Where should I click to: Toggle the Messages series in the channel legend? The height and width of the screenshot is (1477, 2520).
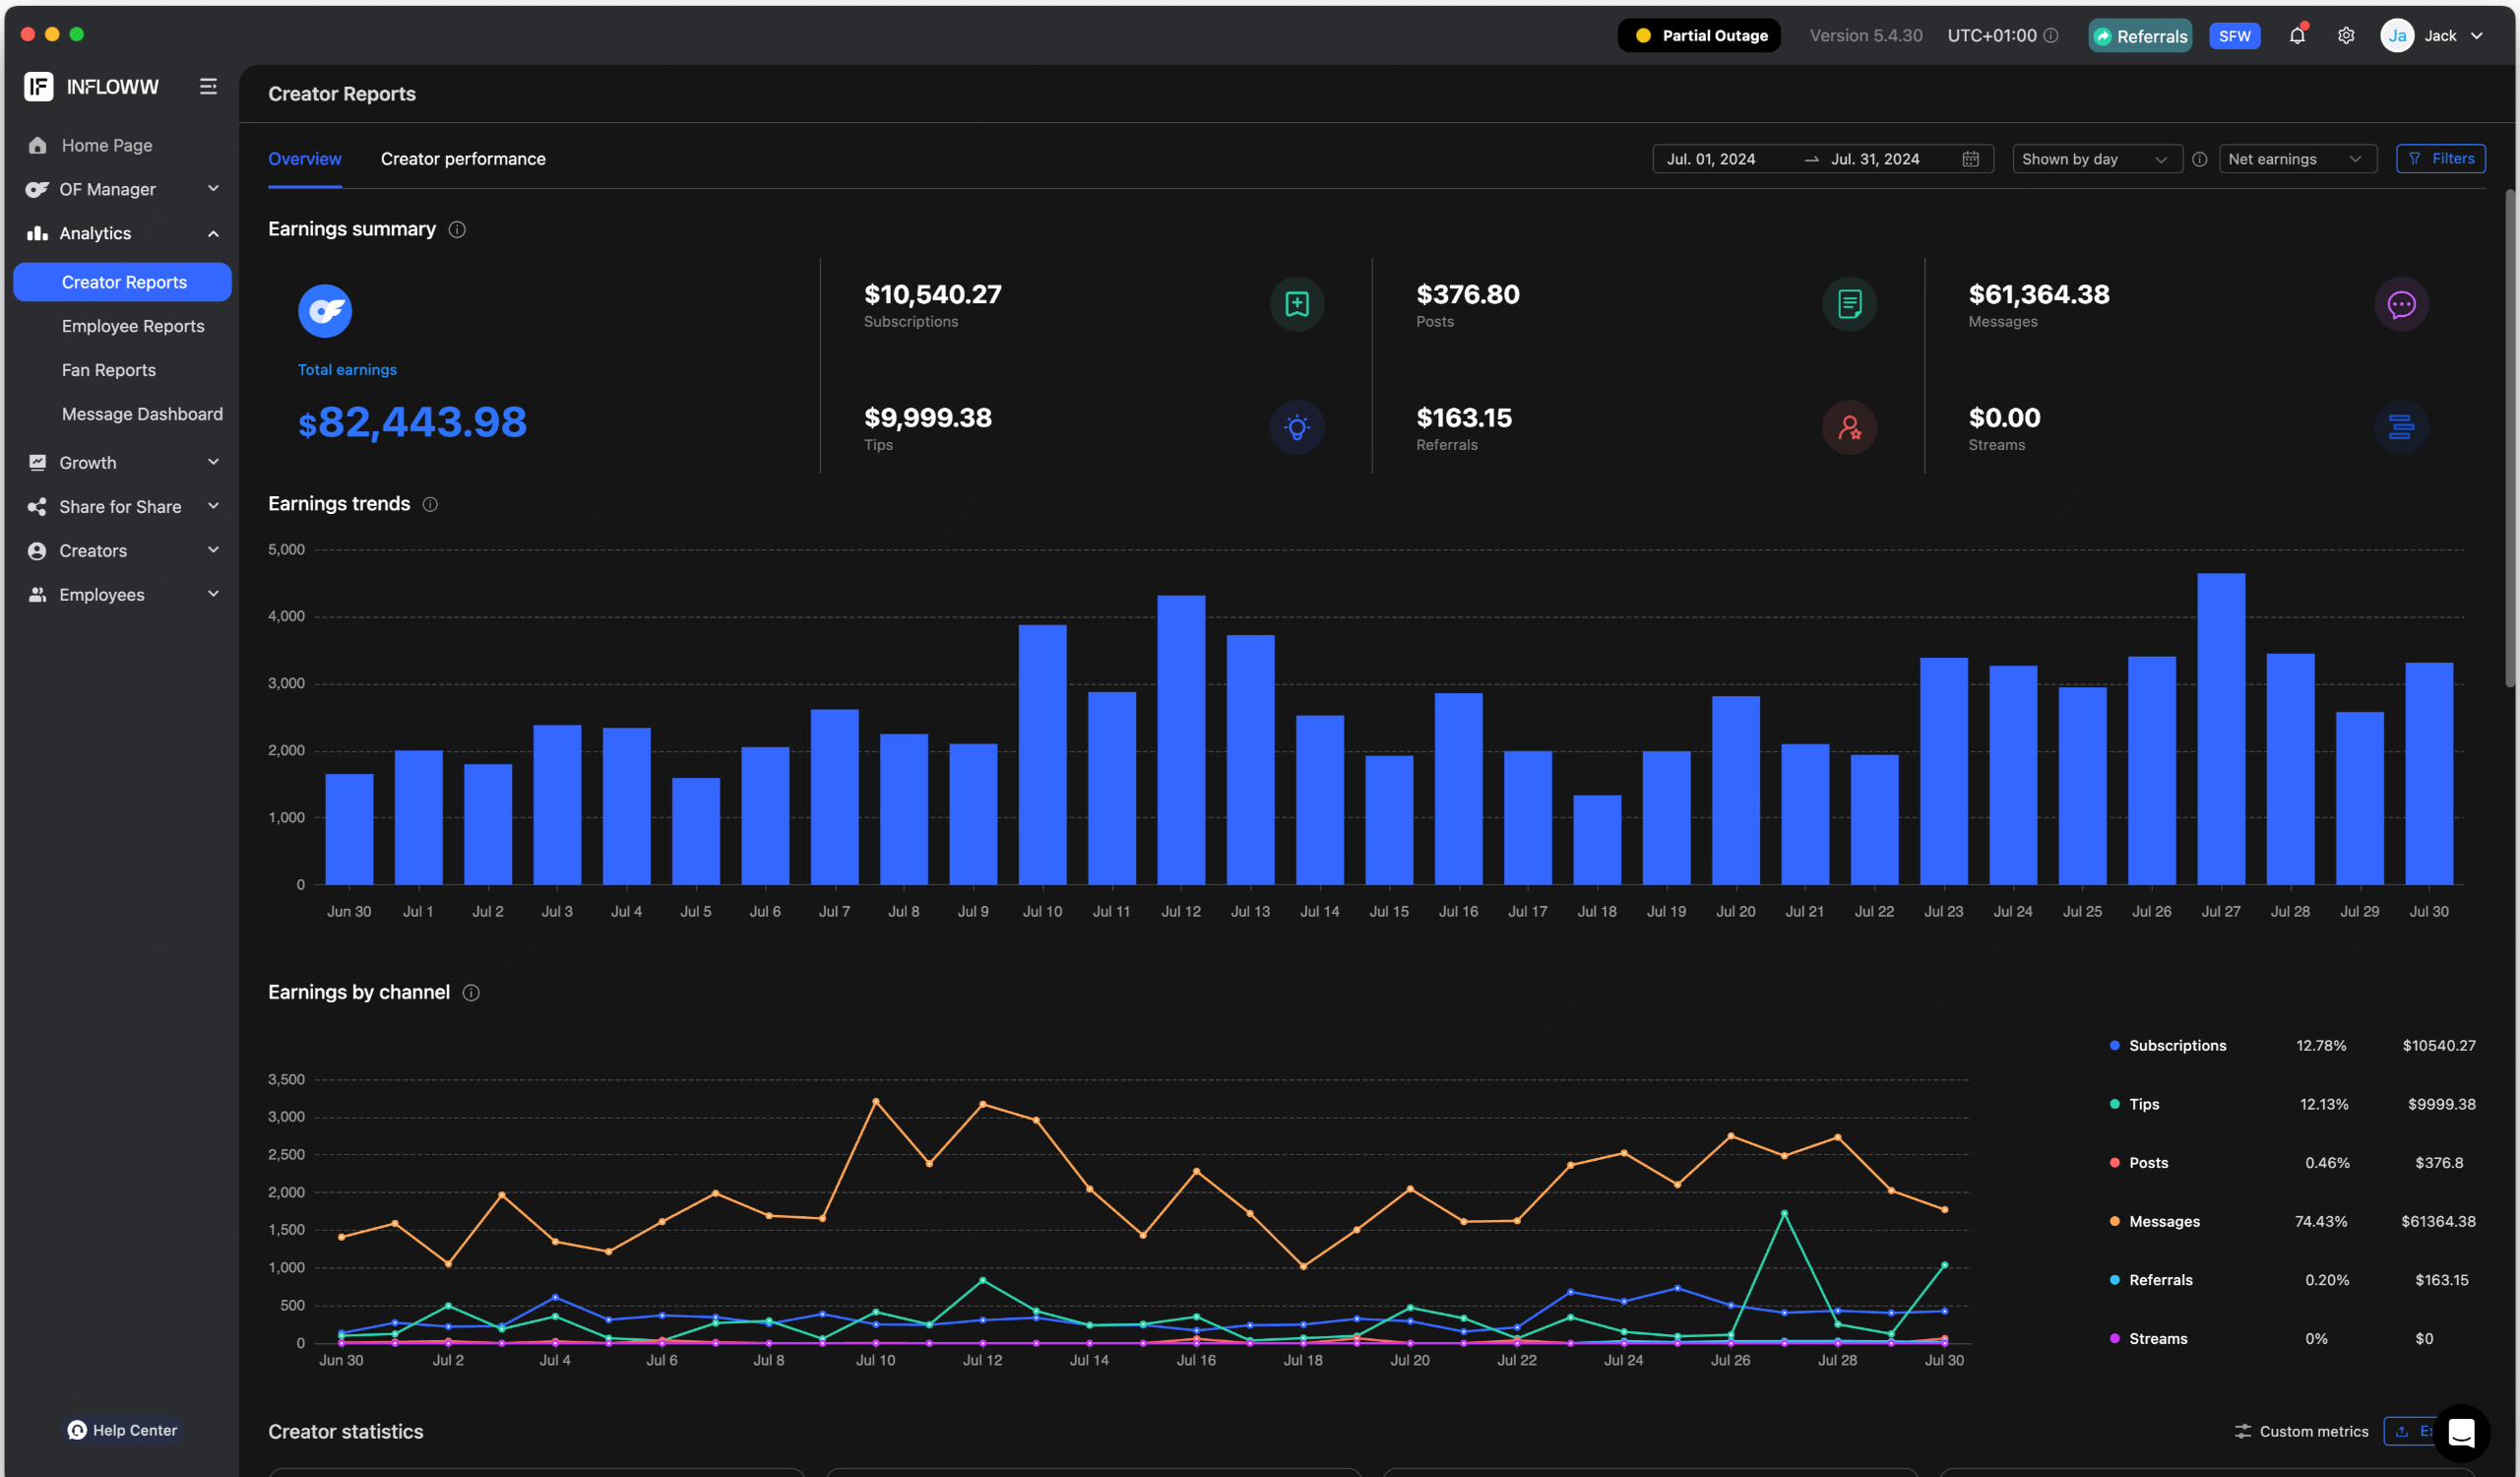click(x=2163, y=1221)
